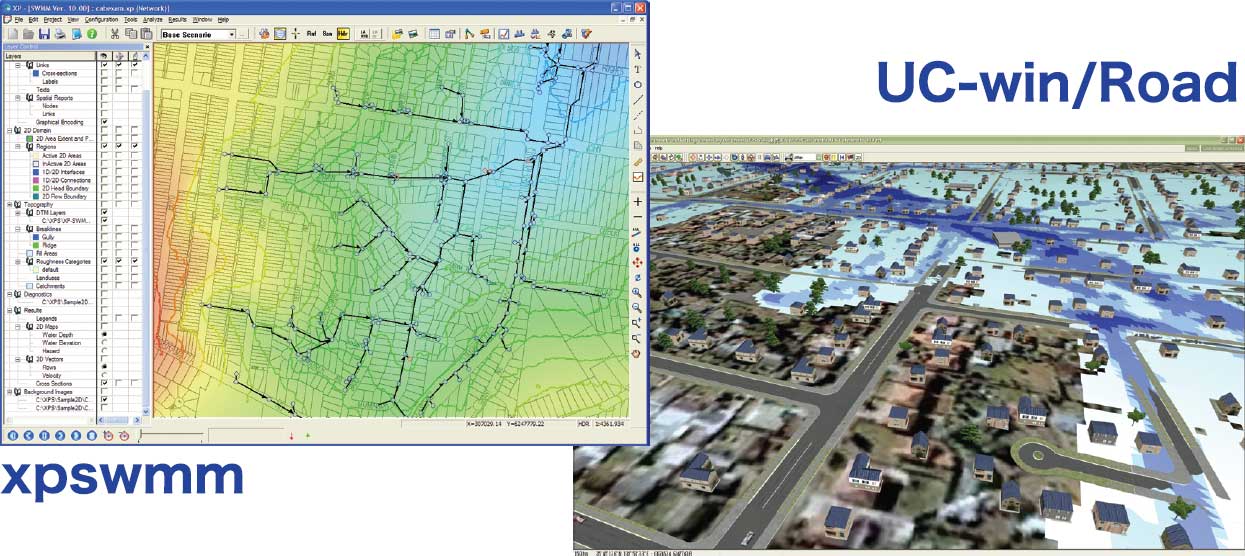
Task: Click the minus icon in right toolbar
Action: coord(638,216)
